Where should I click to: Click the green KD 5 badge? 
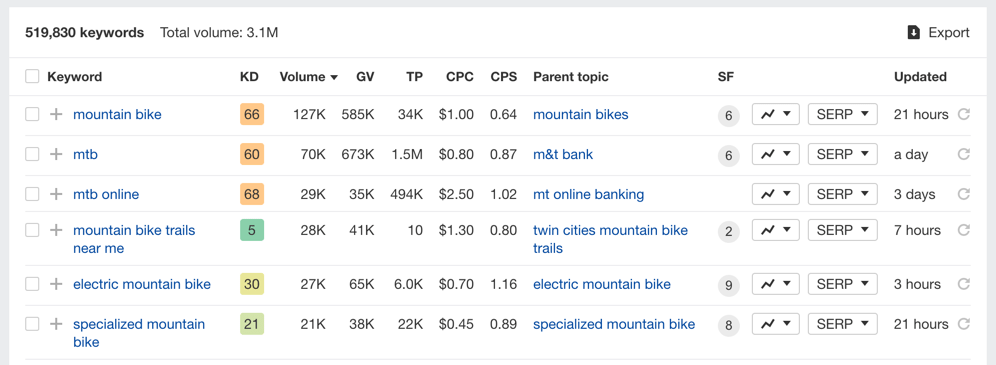coord(252,230)
